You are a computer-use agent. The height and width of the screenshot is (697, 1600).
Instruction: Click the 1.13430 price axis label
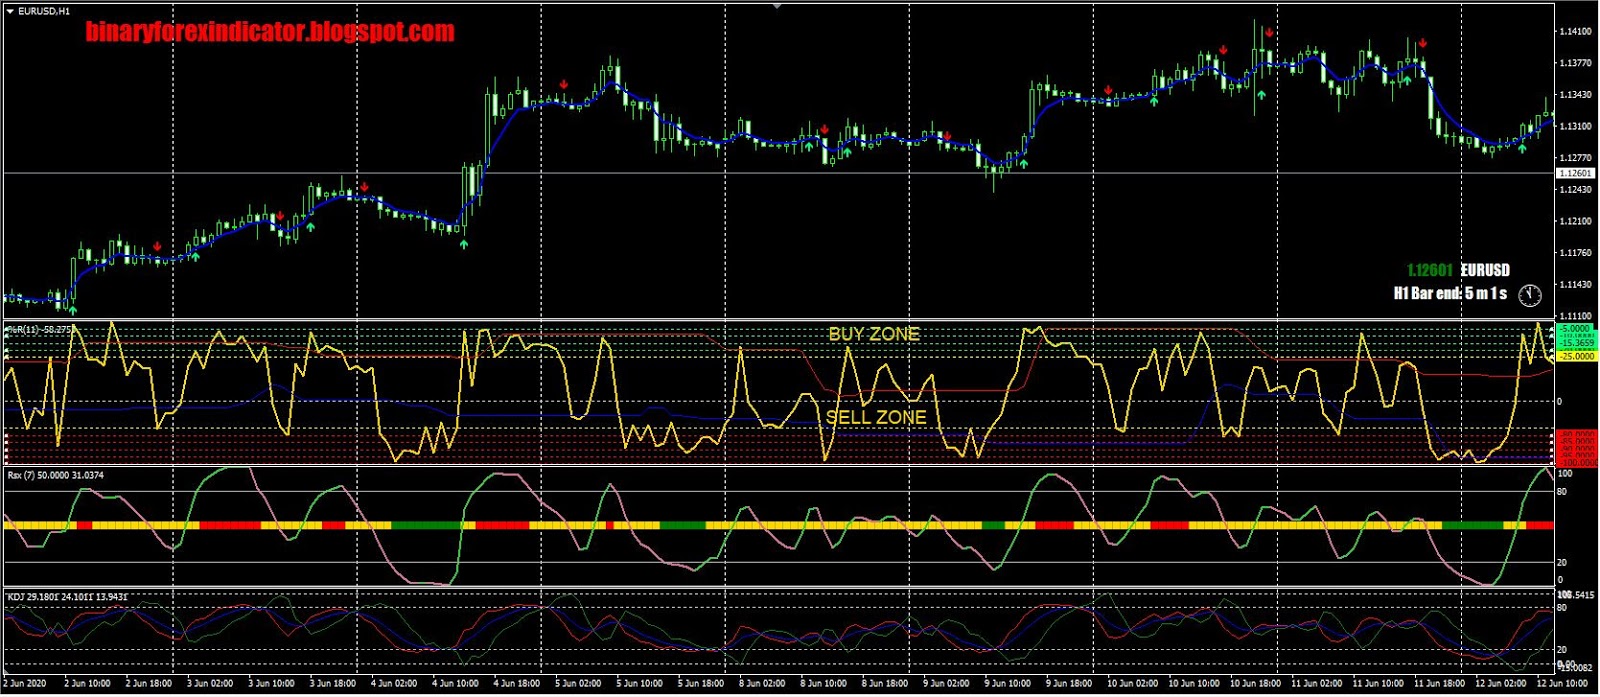pos(1575,95)
